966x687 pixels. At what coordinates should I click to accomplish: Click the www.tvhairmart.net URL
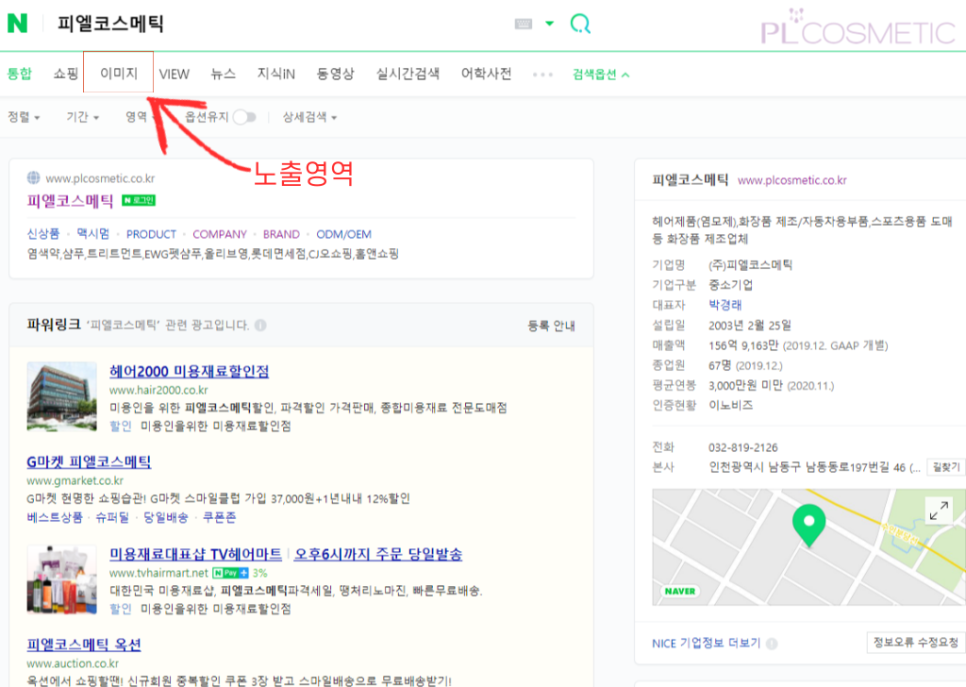[159, 573]
